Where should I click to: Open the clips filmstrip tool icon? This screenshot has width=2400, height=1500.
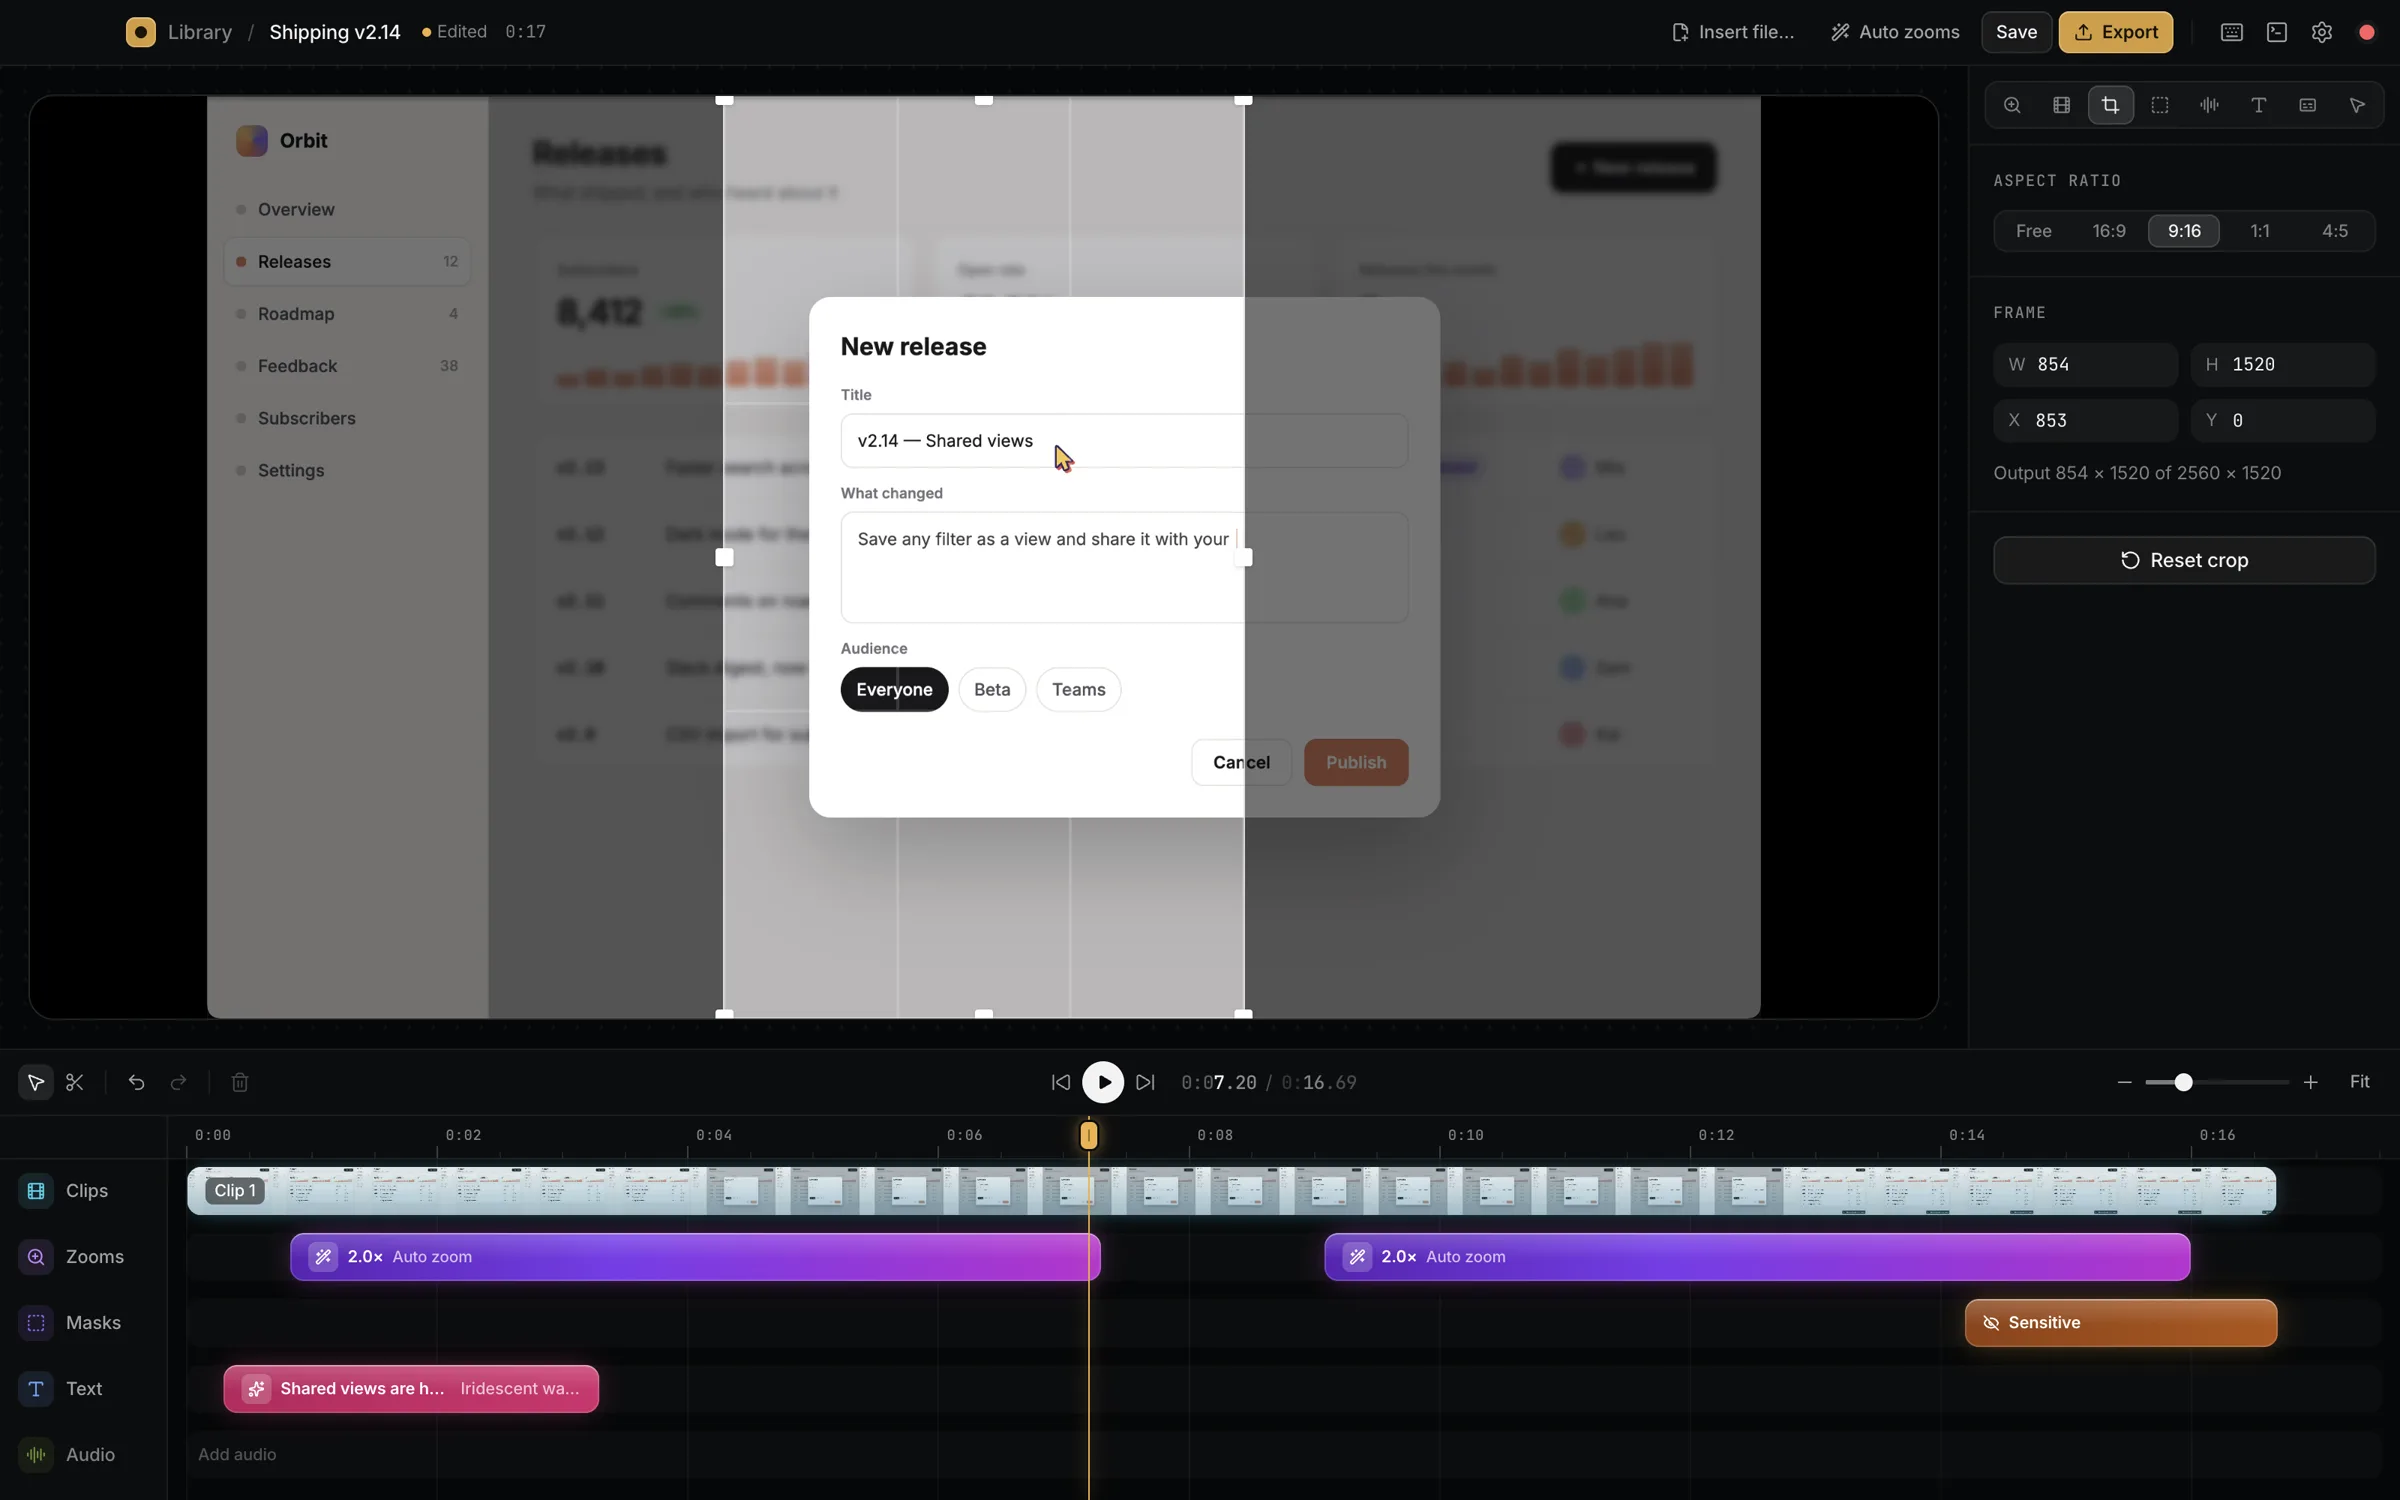[x=2061, y=105]
